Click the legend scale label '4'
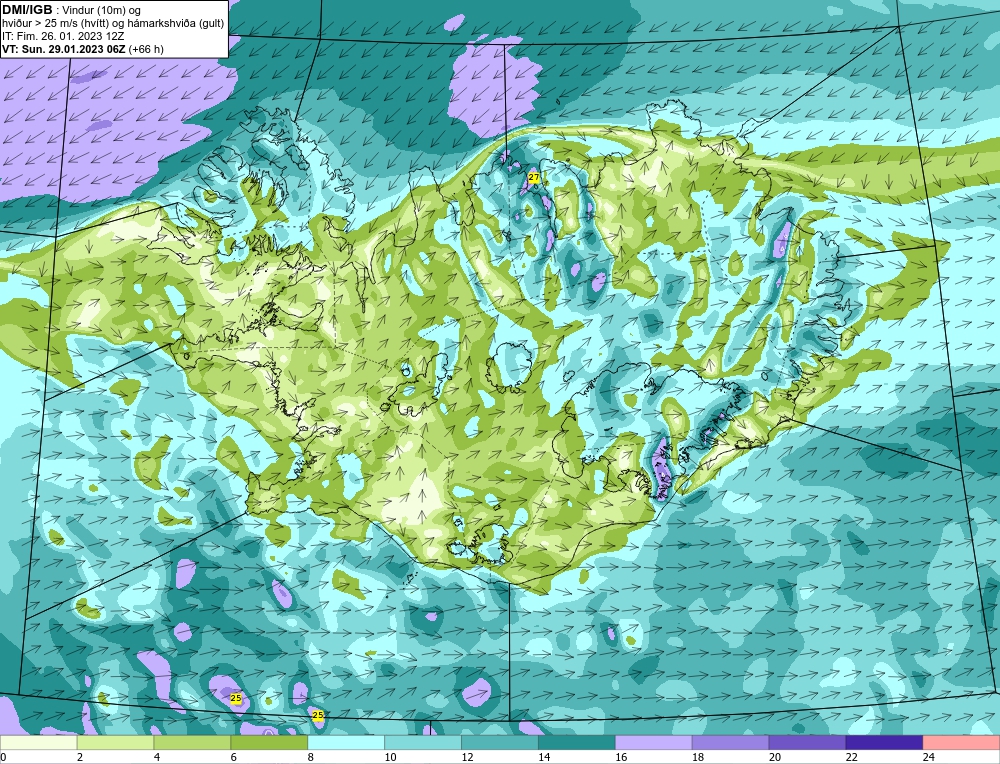The height and width of the screenshot is (764, 1000). coord(157,758)
